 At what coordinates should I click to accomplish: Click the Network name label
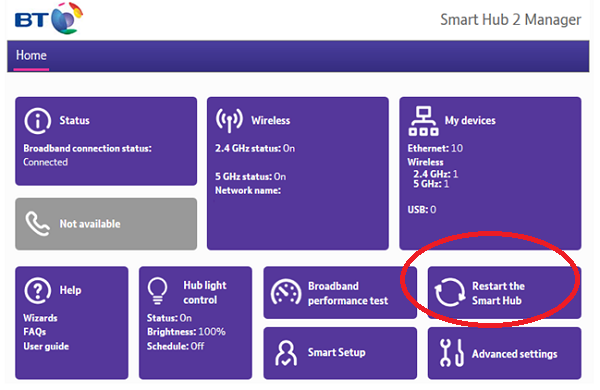(248, 191)
